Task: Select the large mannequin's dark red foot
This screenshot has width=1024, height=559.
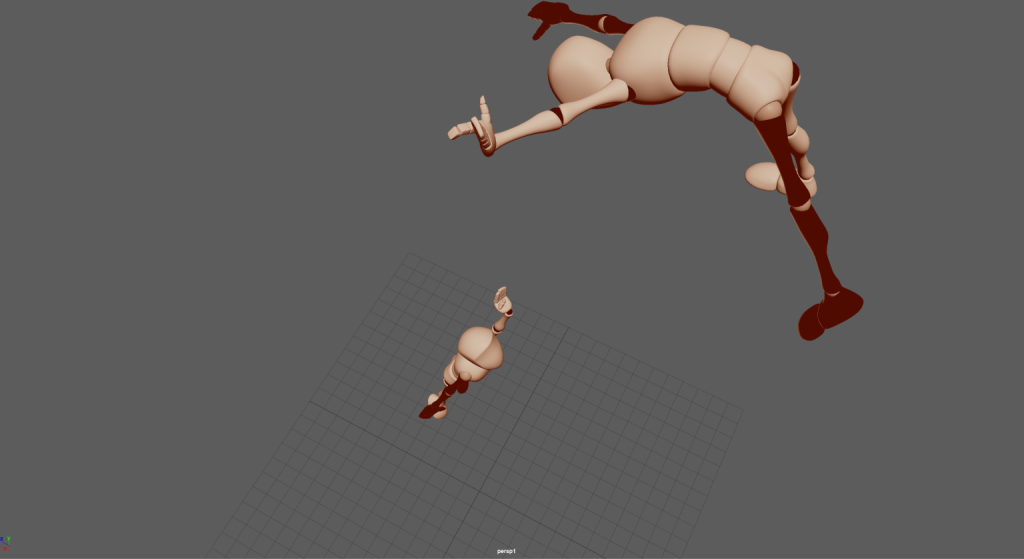Action: click(831, 314)
